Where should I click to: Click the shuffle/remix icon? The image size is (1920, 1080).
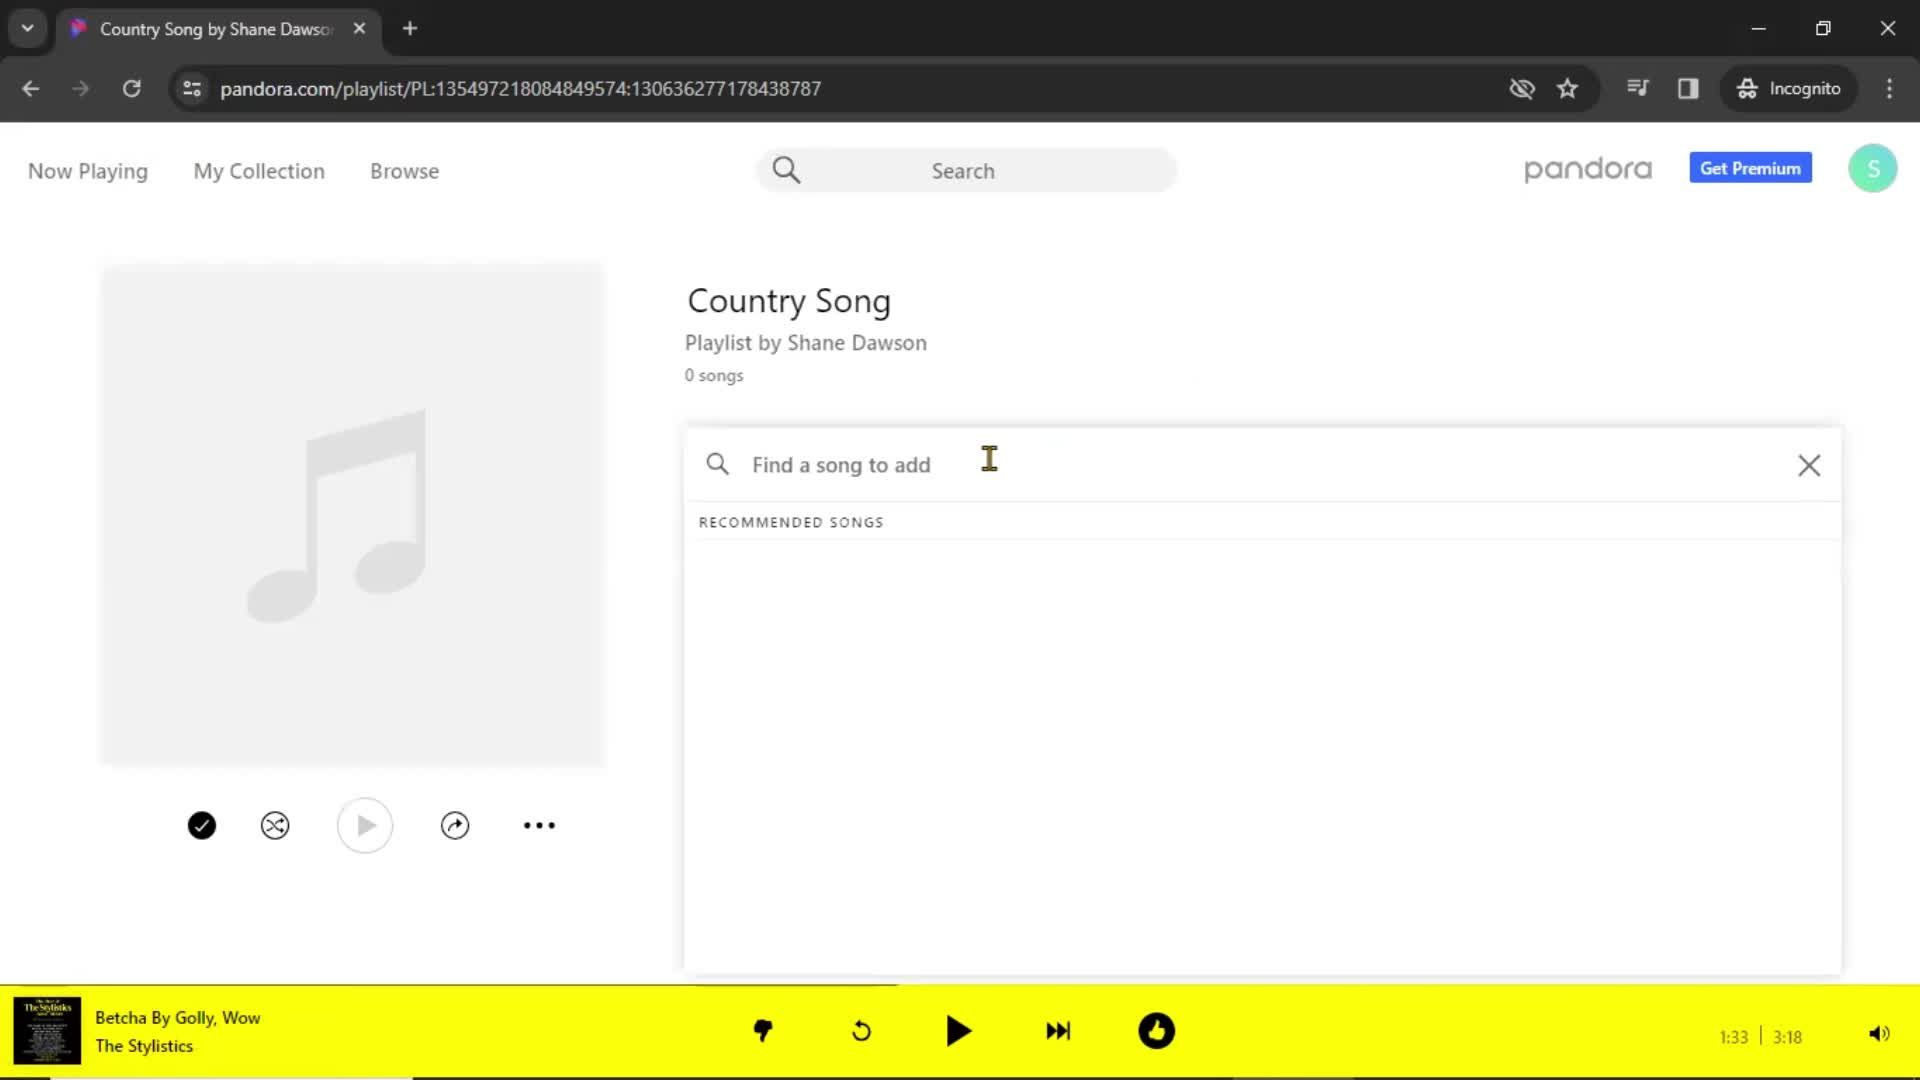(276, 825)
